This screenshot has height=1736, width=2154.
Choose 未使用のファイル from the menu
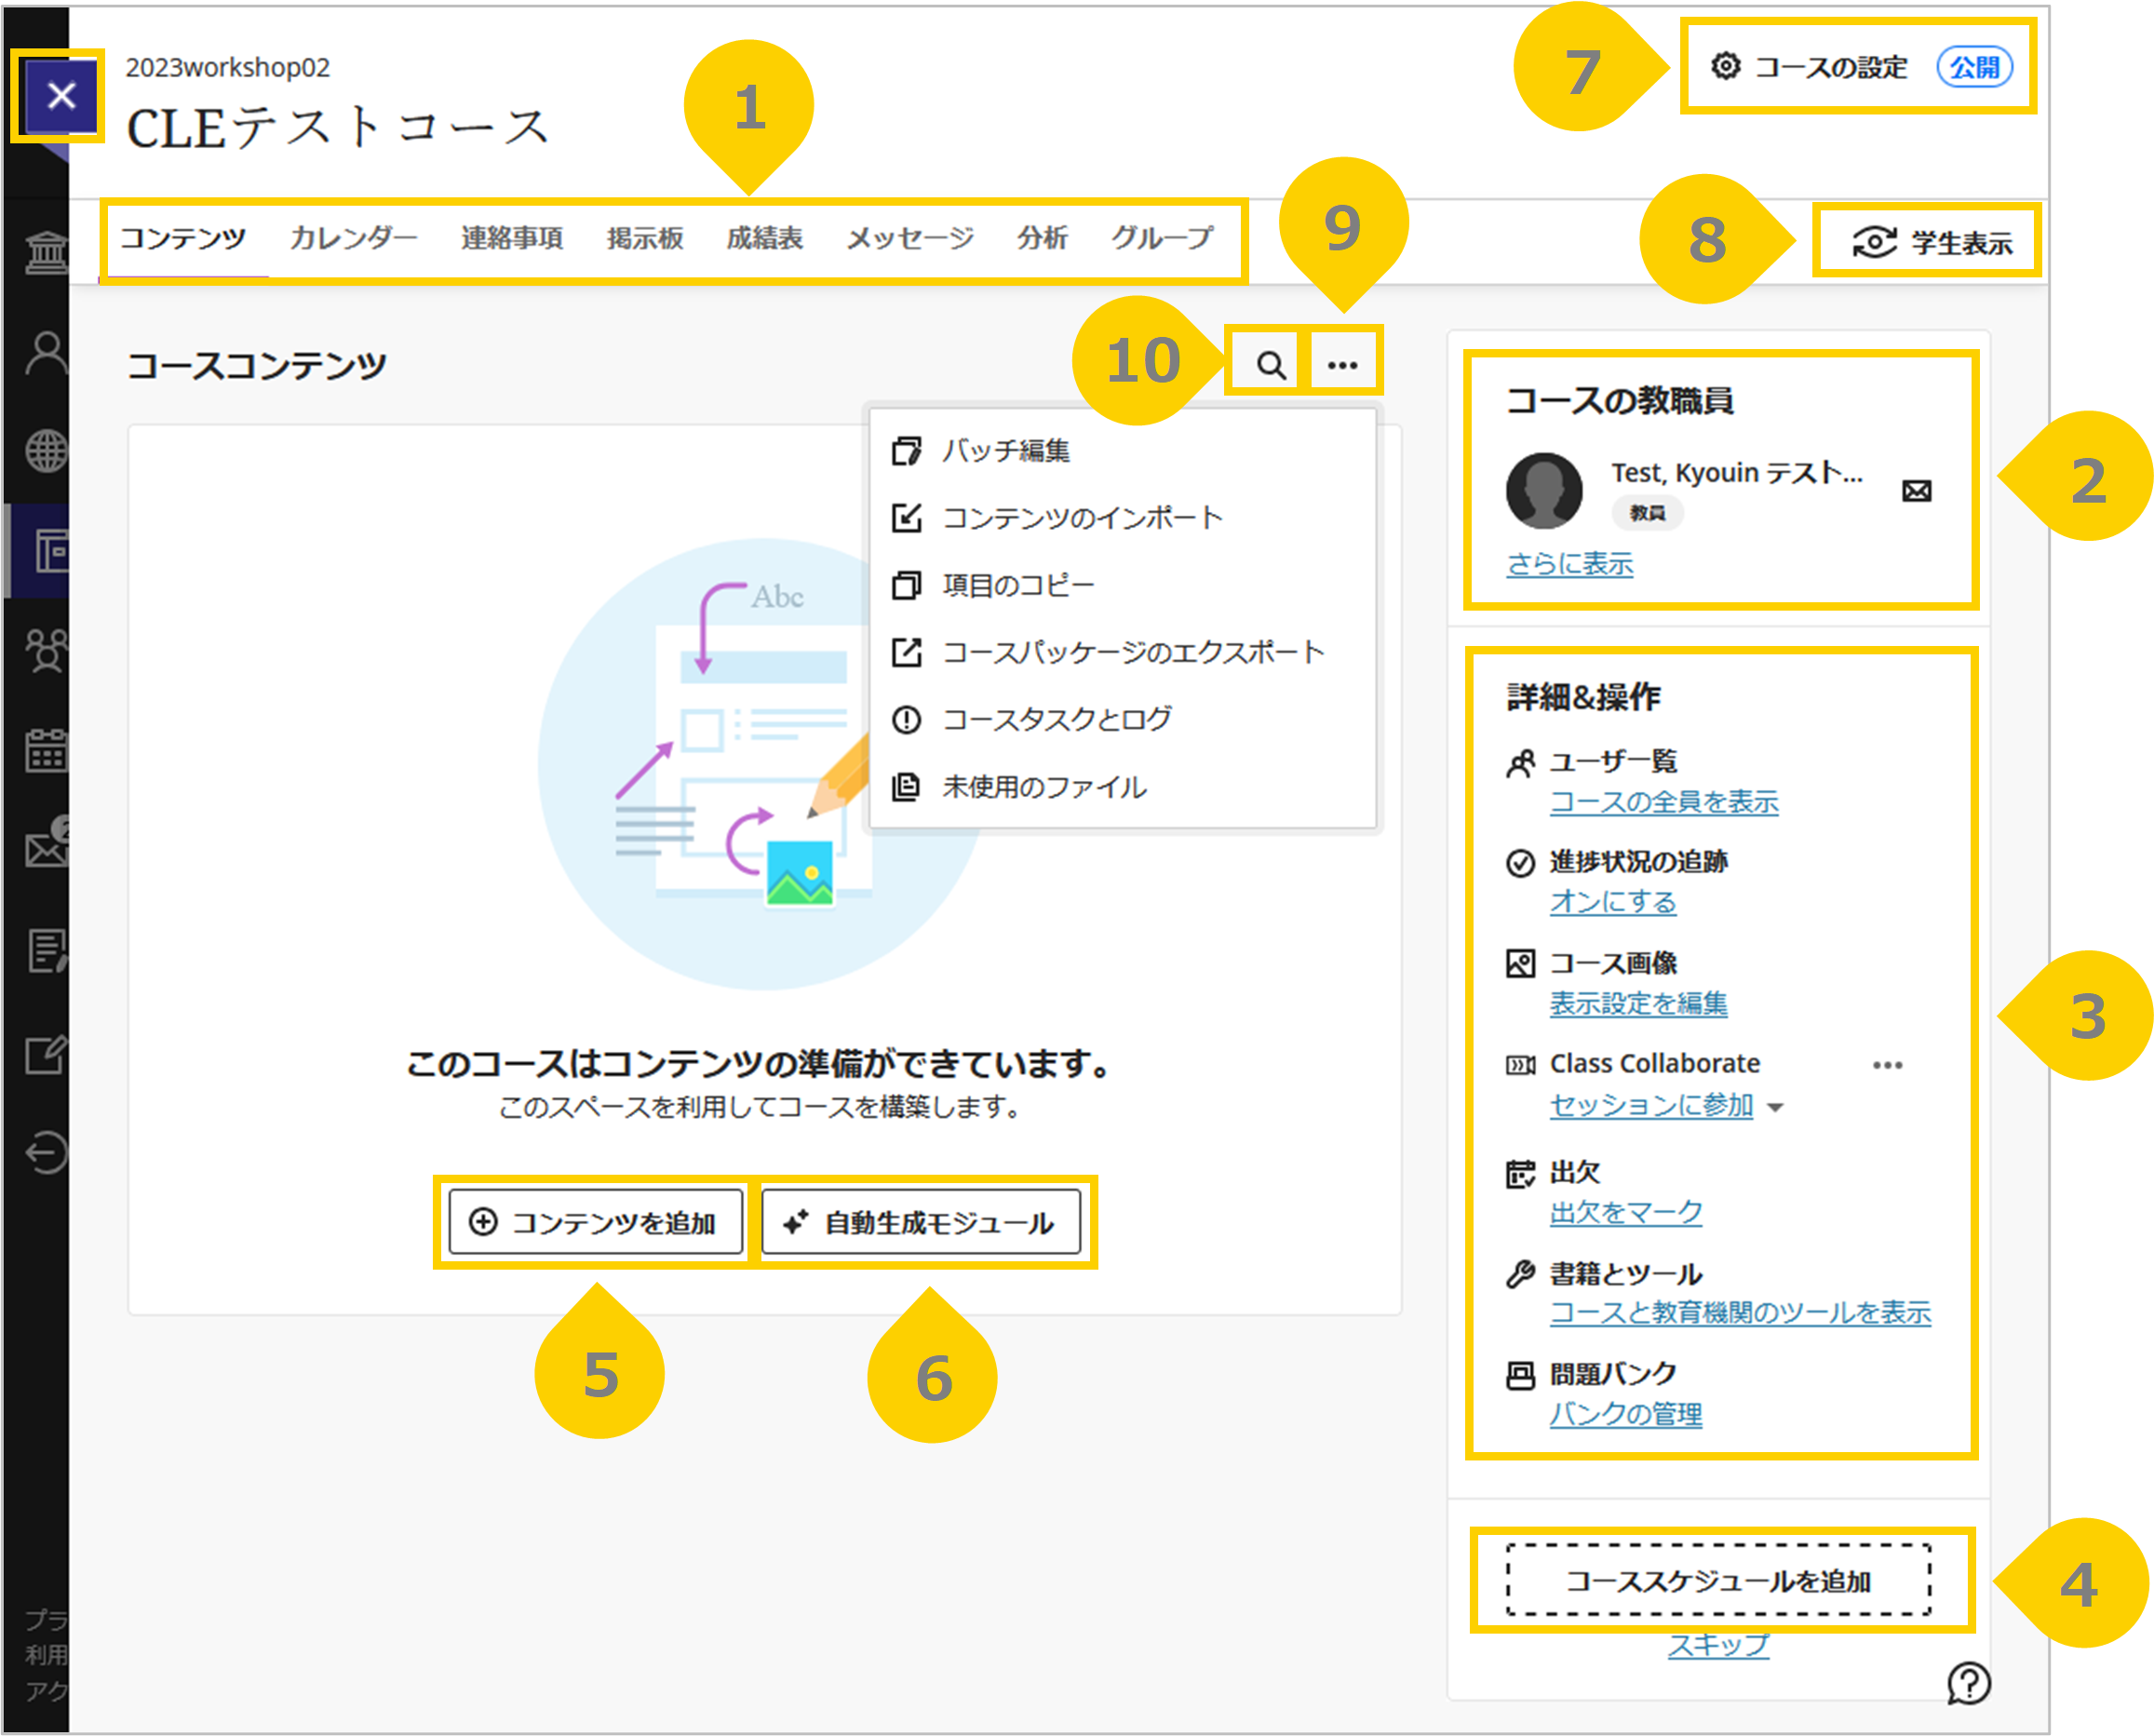coord(1122,787)
